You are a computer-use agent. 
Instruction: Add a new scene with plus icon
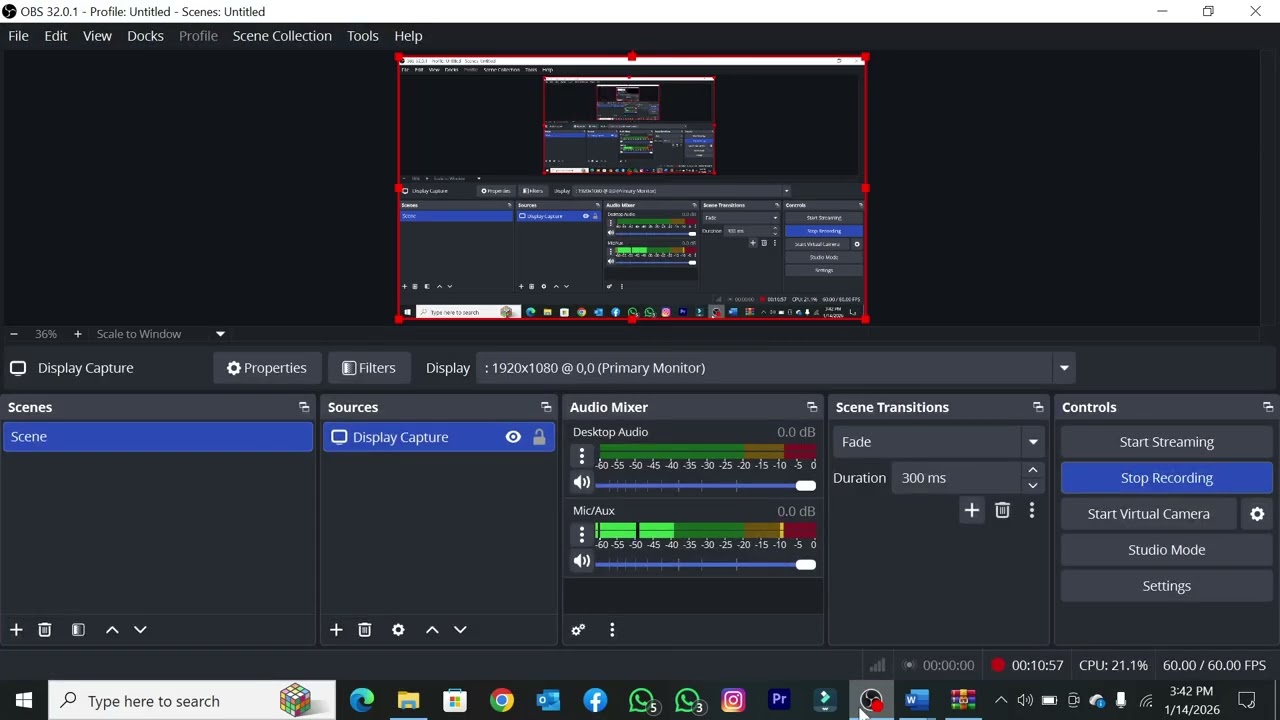pyautogui.click(x=16, y=630)
